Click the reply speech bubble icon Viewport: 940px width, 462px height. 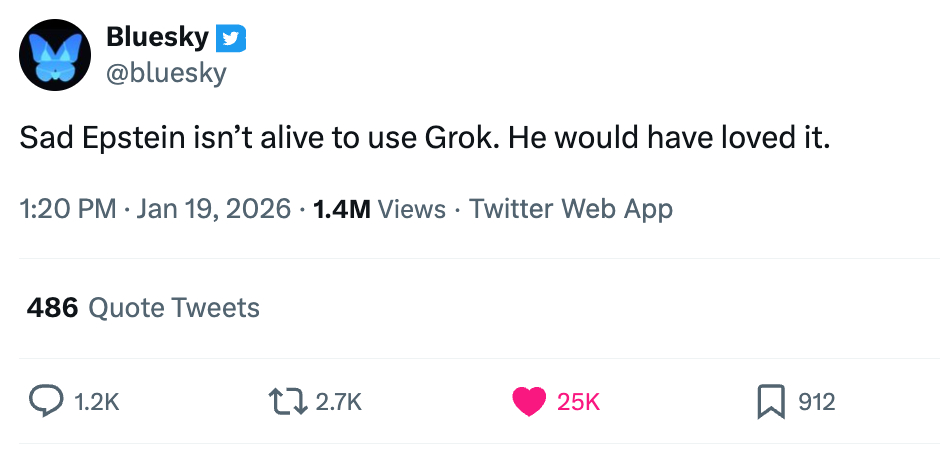pyautogui.click(x=46, y=401)
